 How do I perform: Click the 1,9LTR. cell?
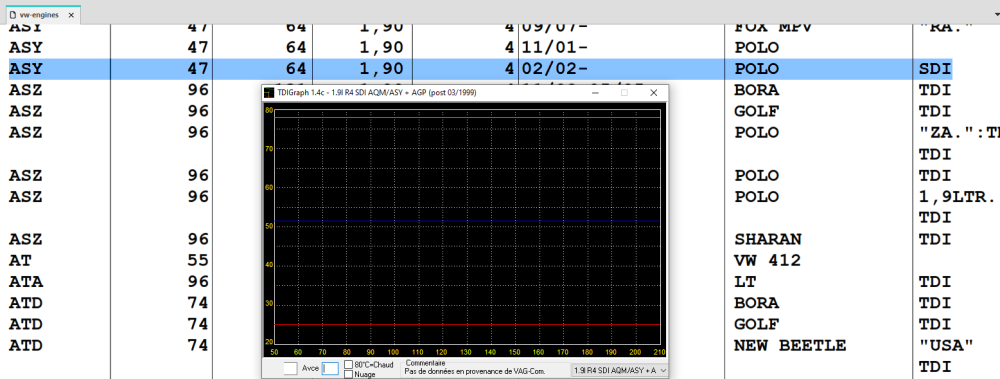(x=957, y=197)
